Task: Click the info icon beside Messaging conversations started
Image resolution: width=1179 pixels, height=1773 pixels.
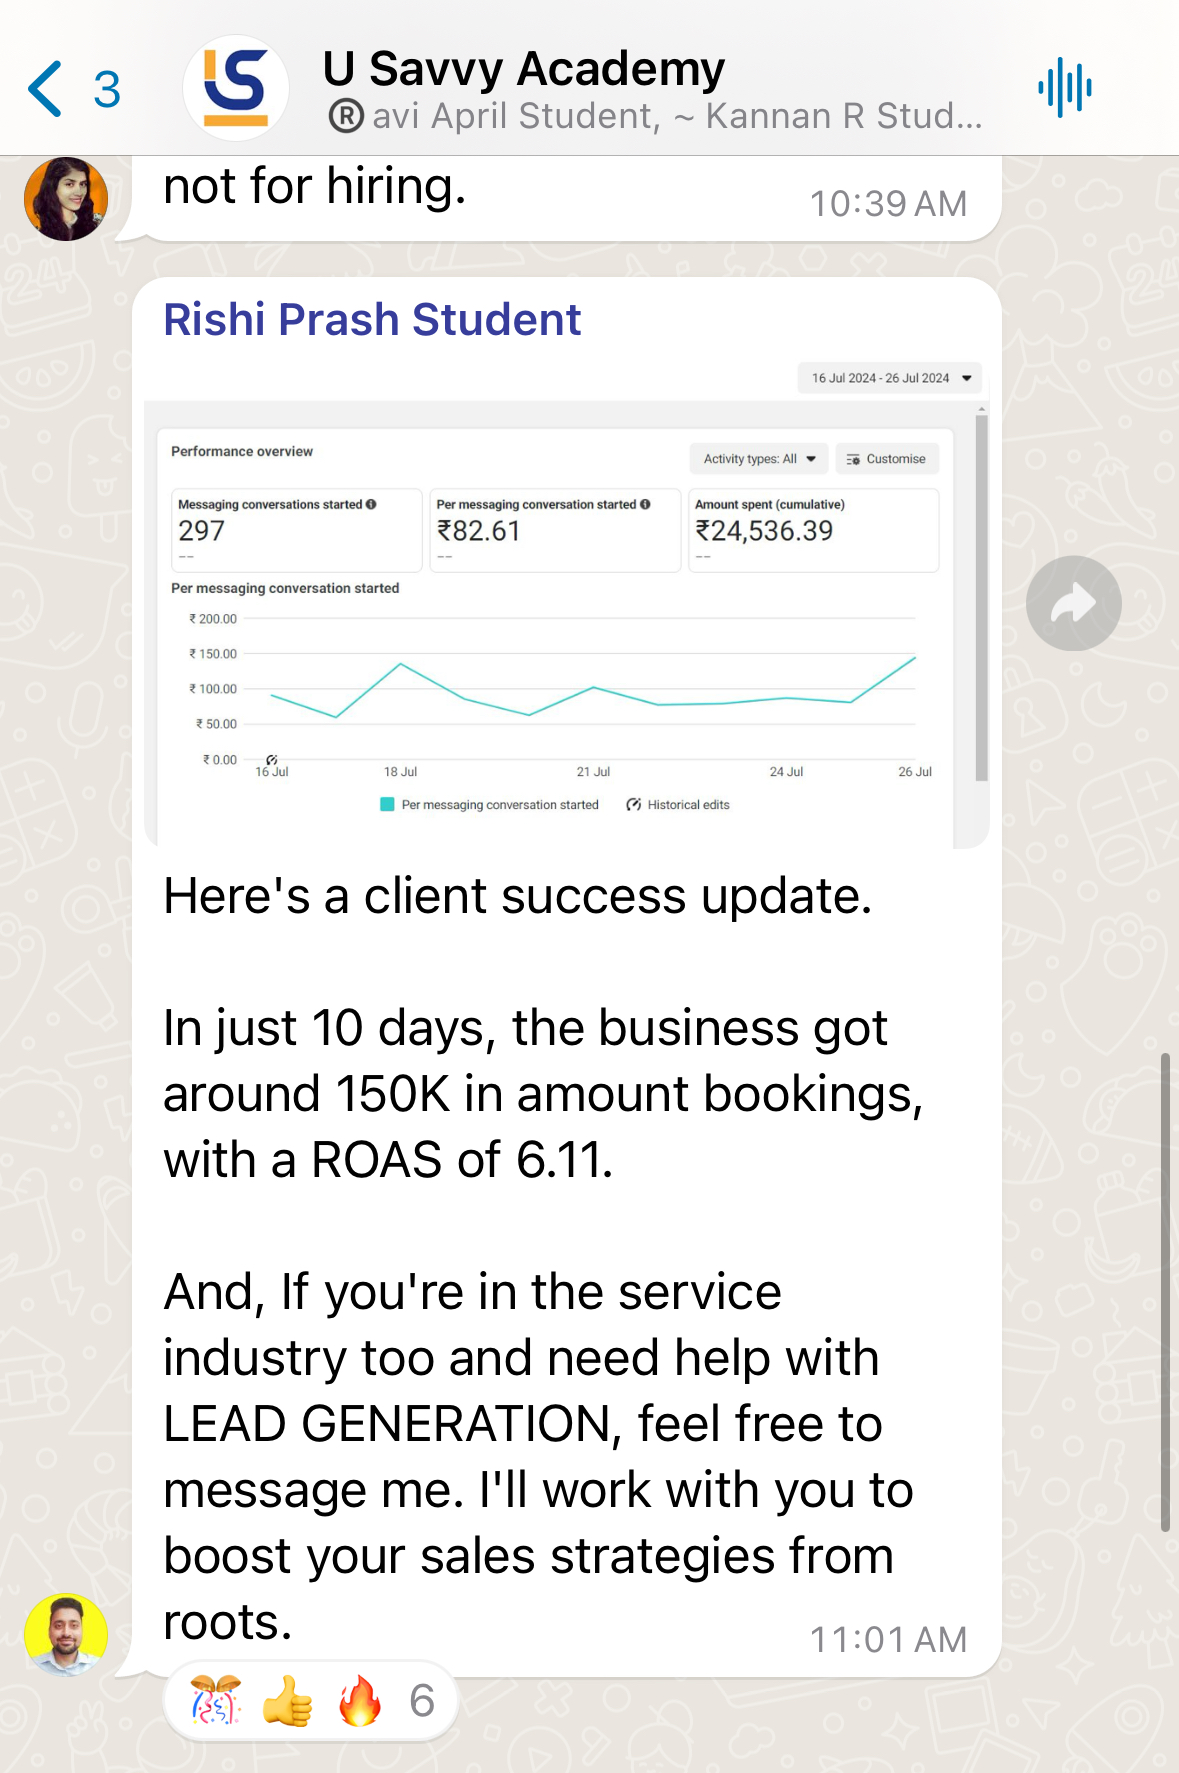Action: [x=371, y=505]
